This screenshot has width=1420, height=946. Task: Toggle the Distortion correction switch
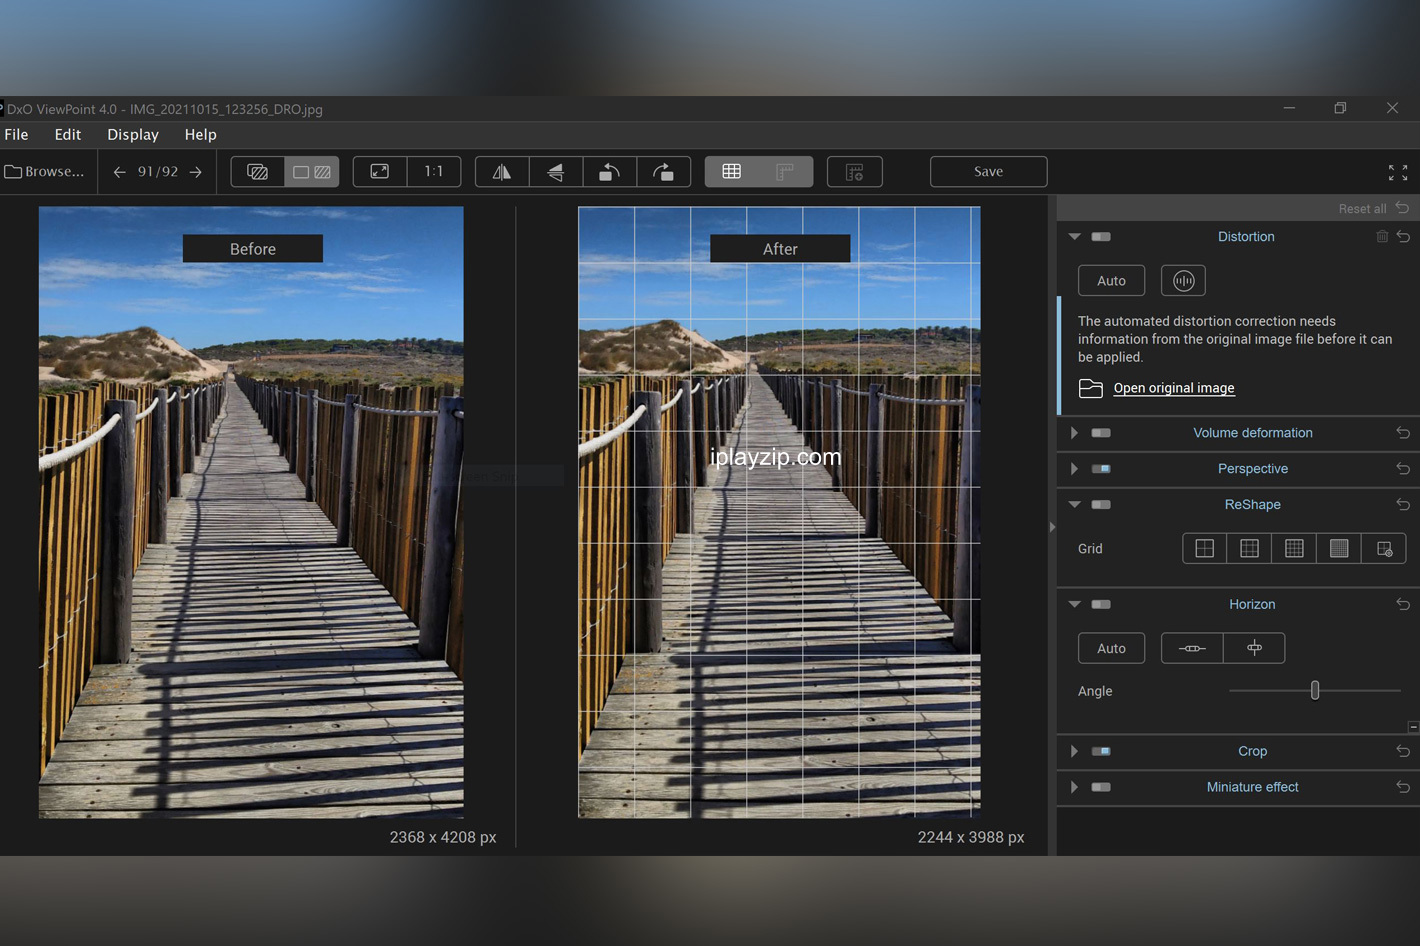(x=1101, y=237)
